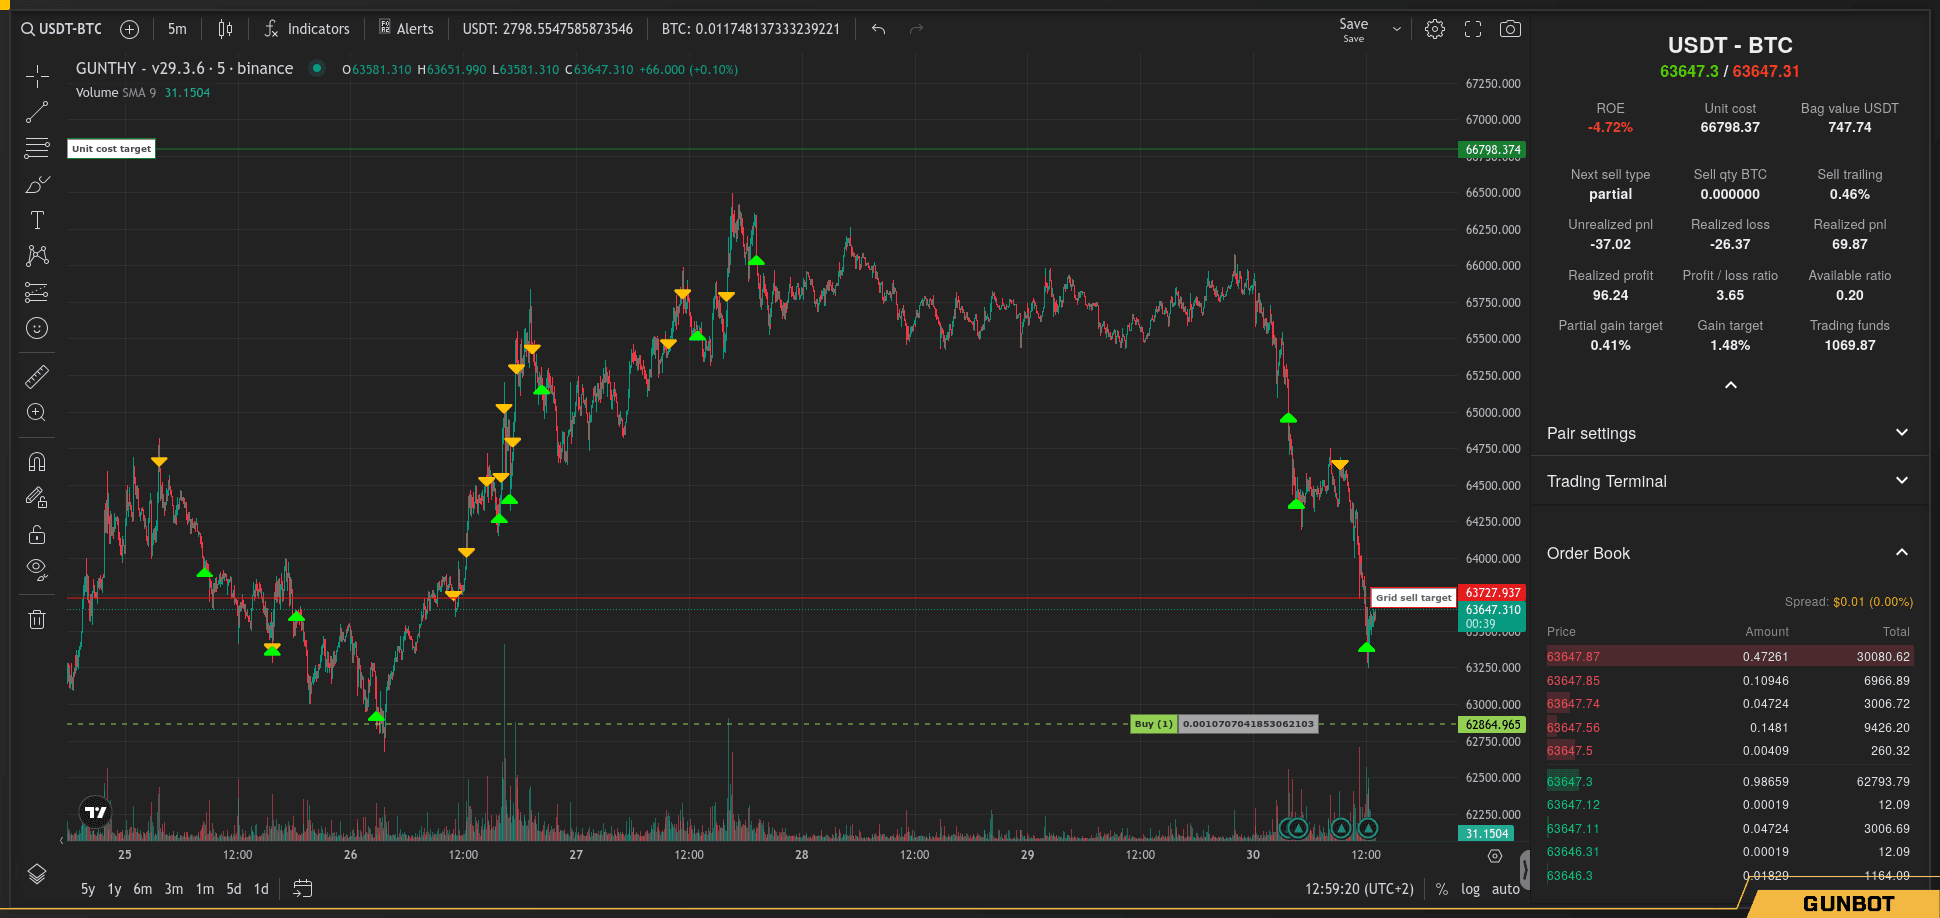Toggle lock all drawing tools
The width and height of the screenshot is (1940, 918).
click(37, 534)
